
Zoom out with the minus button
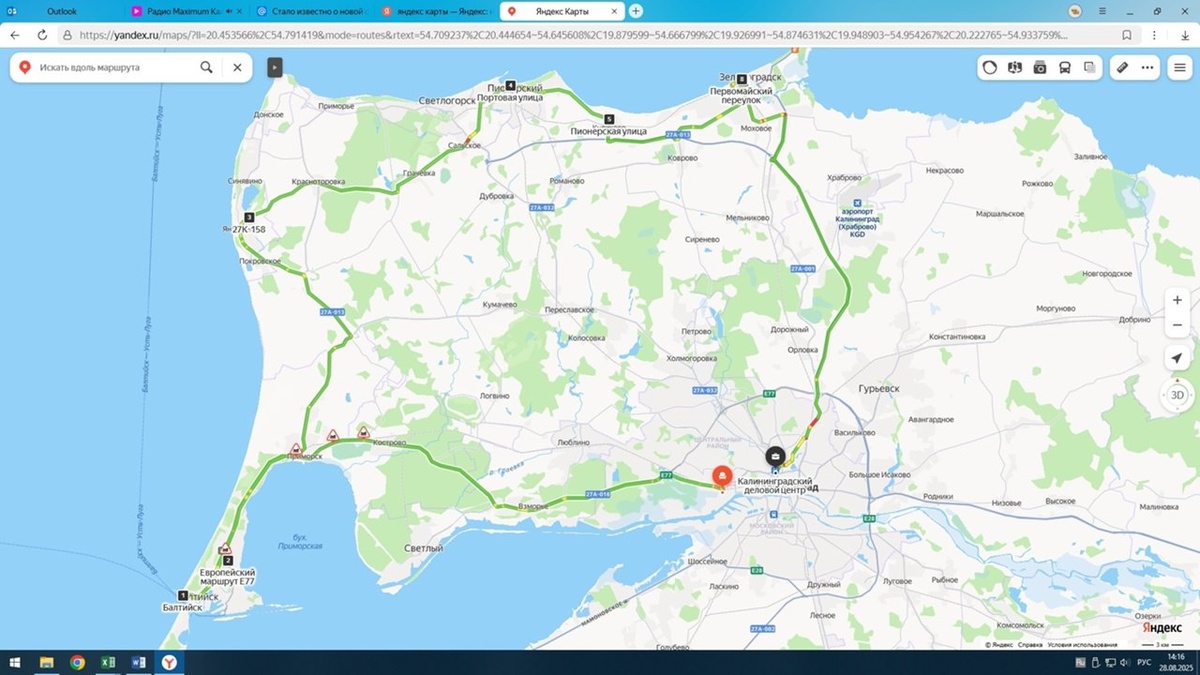point(1177,325)
